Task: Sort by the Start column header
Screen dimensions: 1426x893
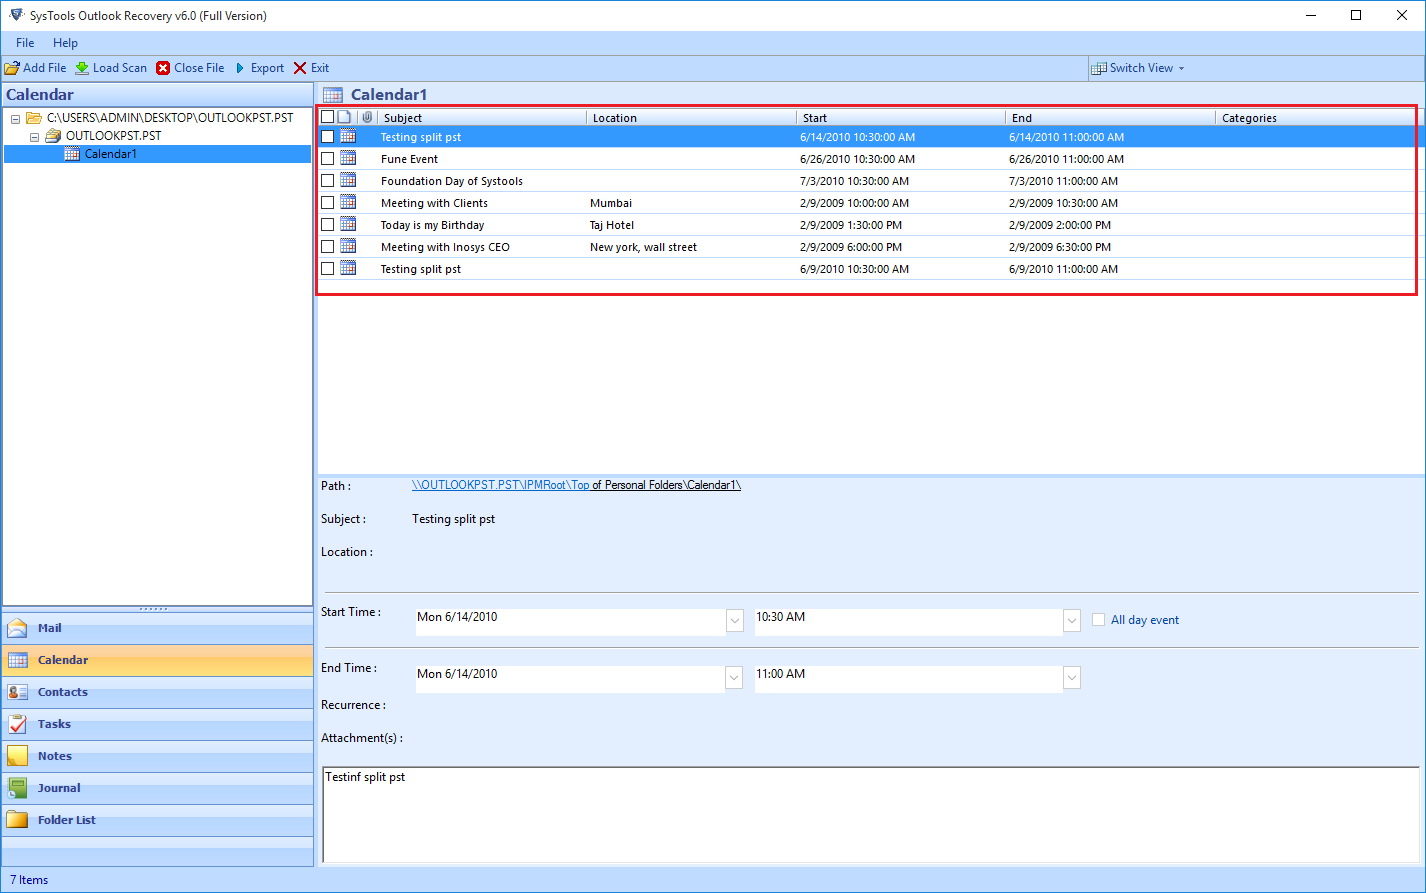Action: 901,118
